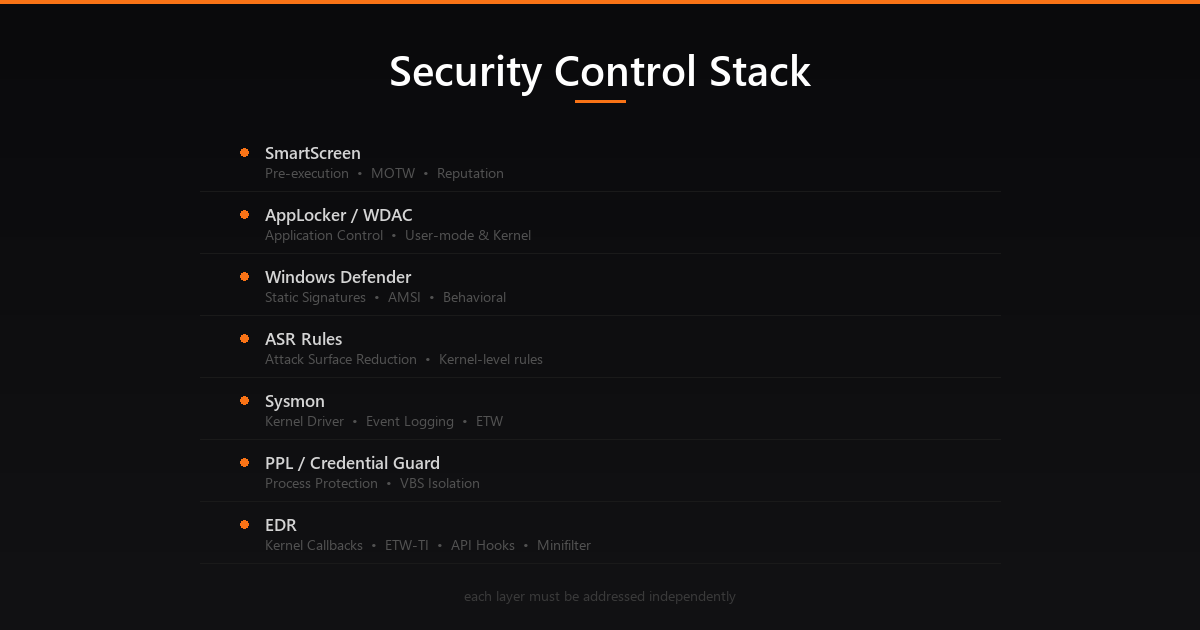Click the orange underline beneath the title
Image resolution: width=1200 pixels, height=630 pixels.
(600, 101)
